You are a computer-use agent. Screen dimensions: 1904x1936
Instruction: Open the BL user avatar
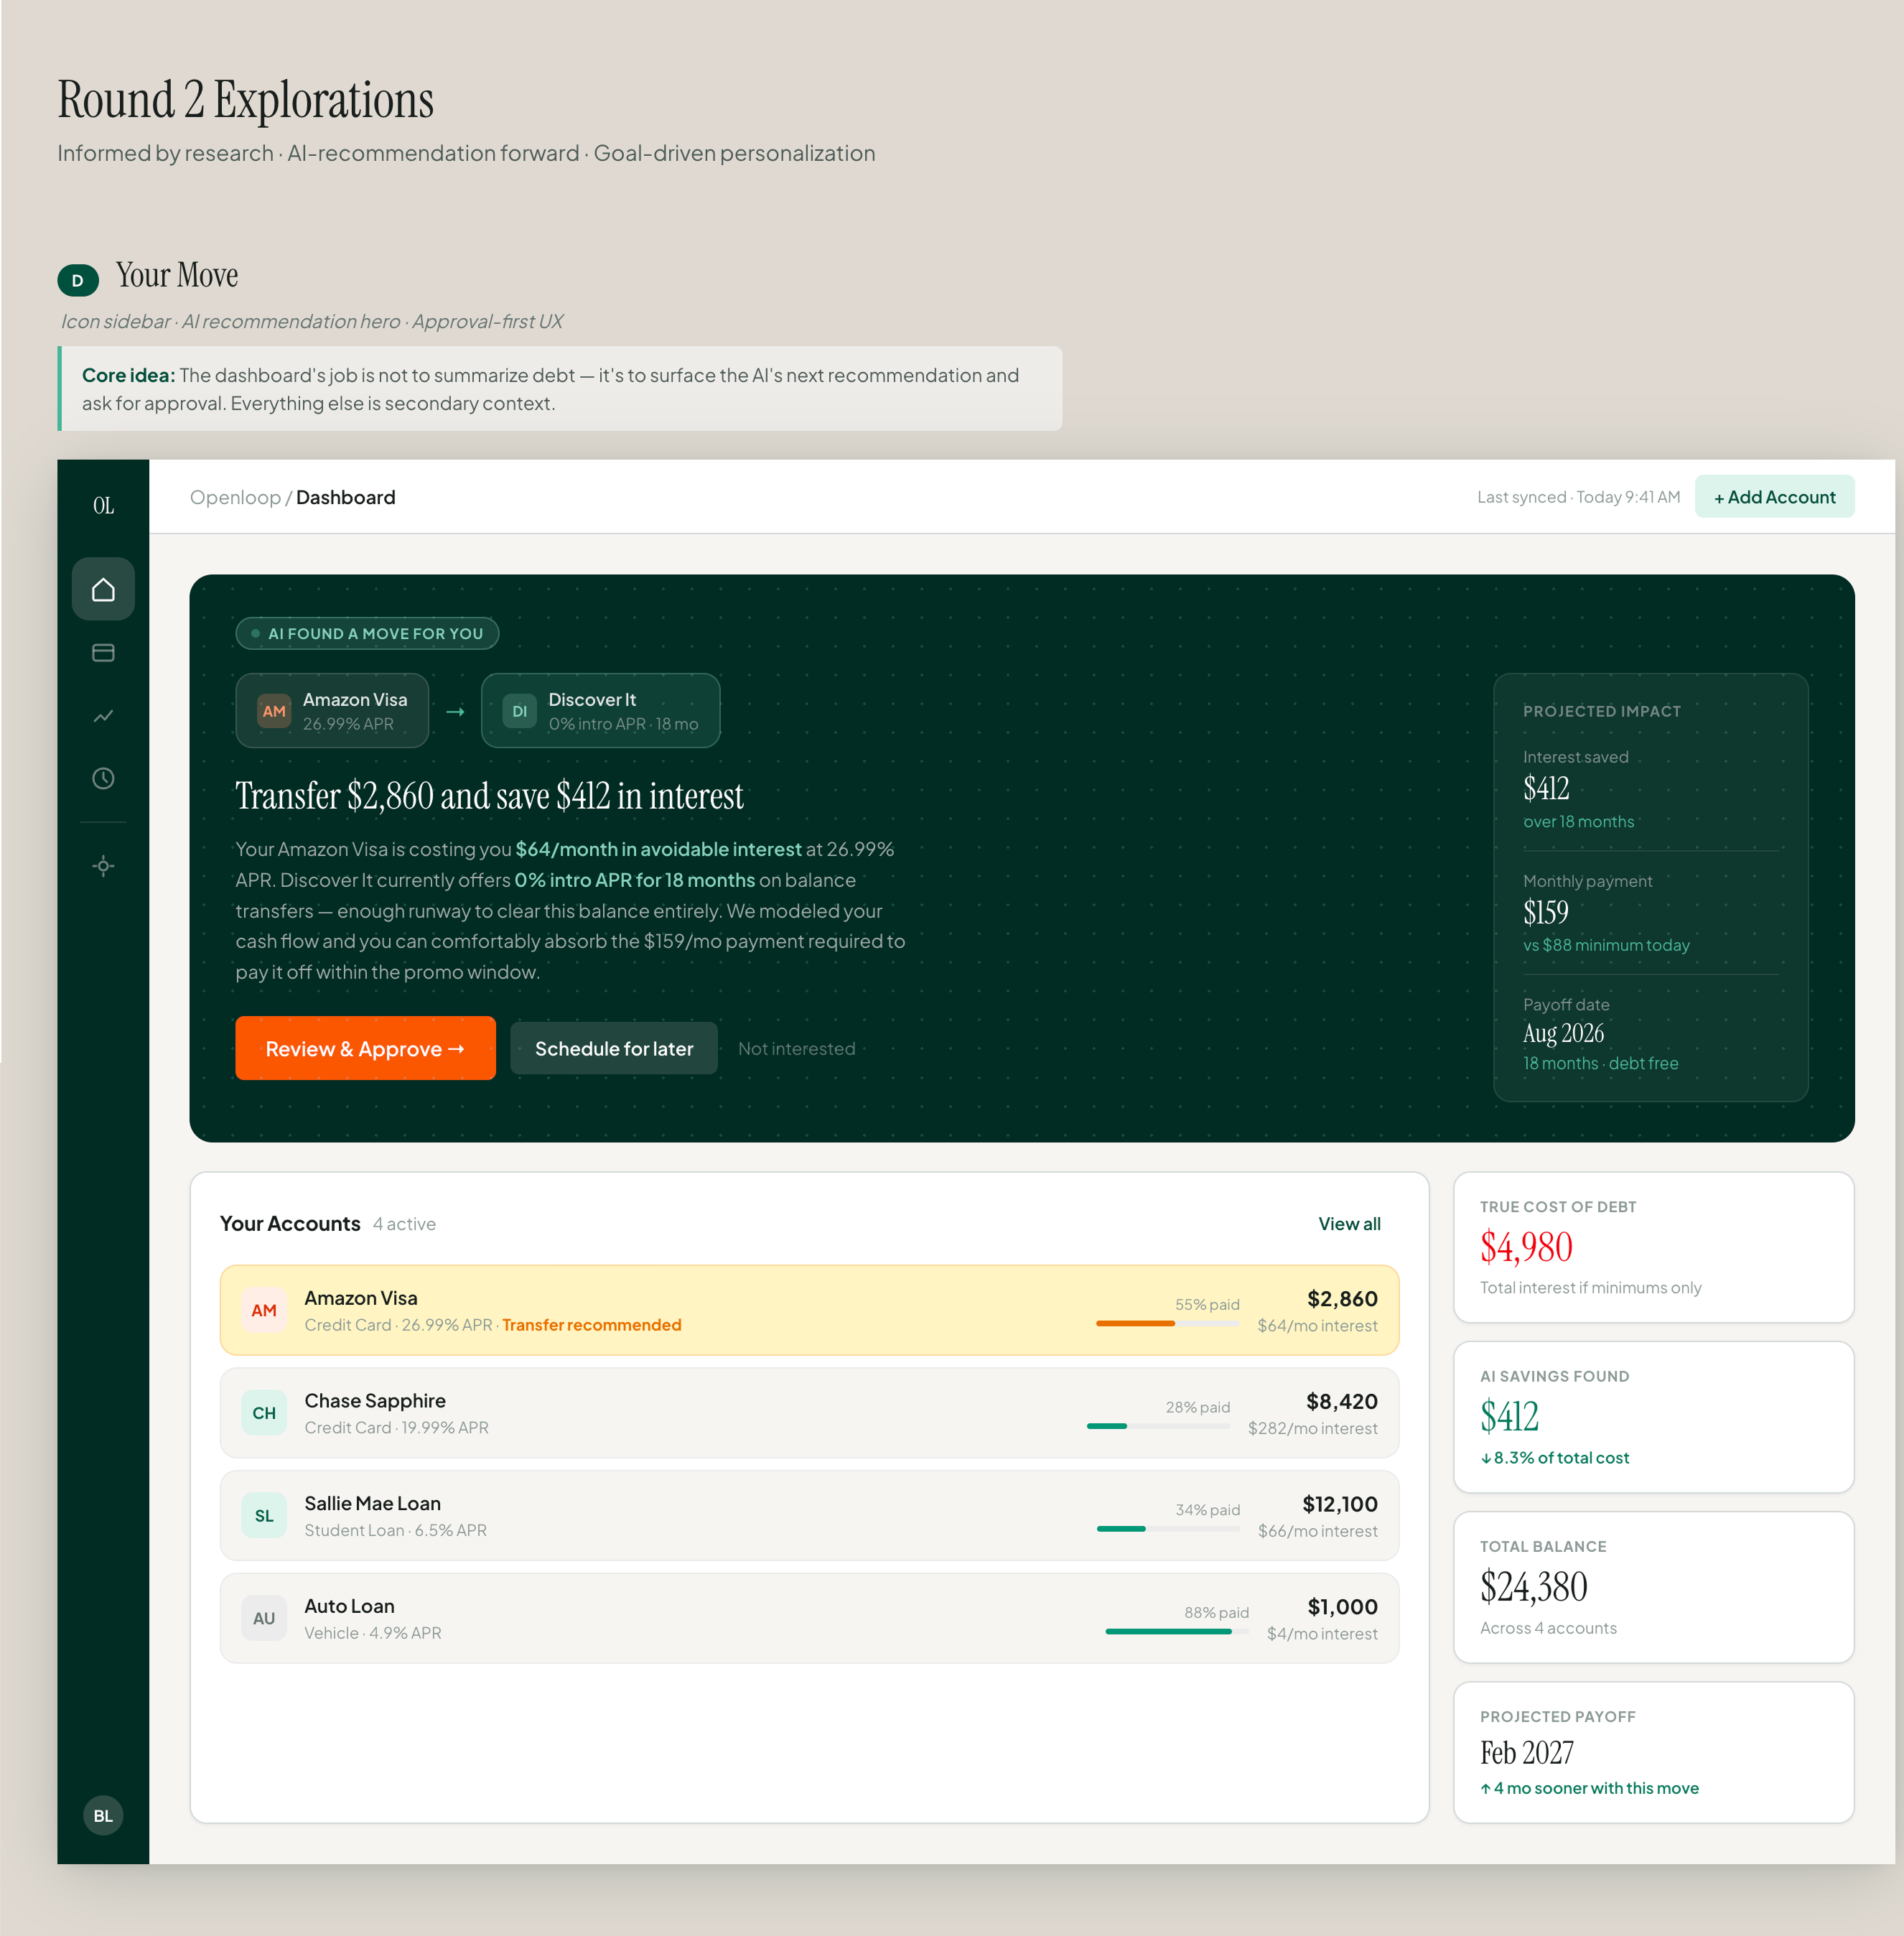(x=103, y=1816)
